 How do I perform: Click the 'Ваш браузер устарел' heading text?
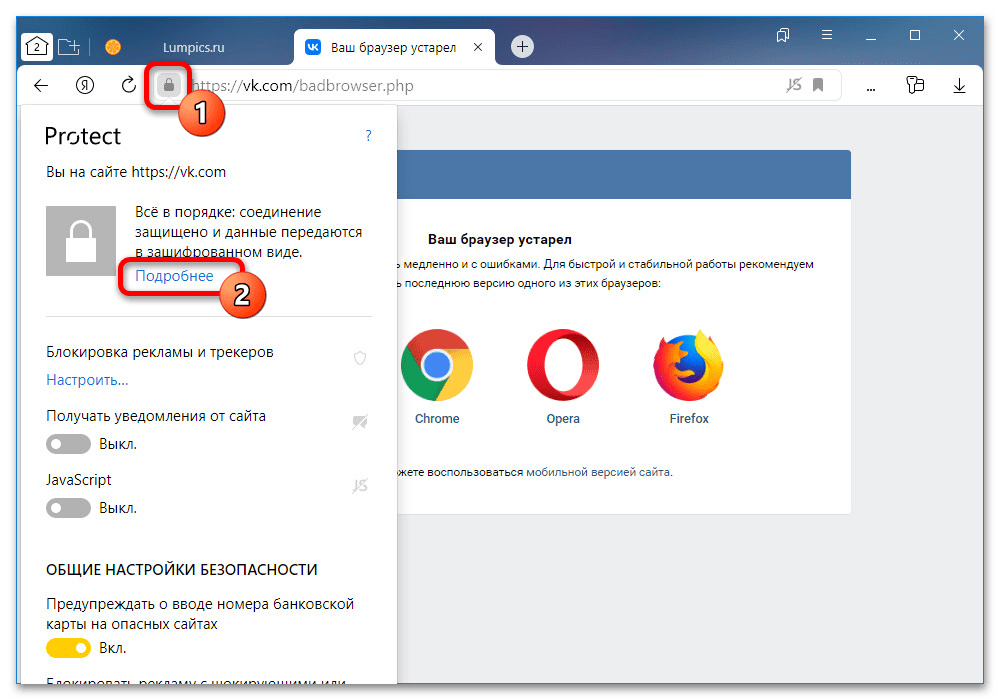tap(499, 240)
